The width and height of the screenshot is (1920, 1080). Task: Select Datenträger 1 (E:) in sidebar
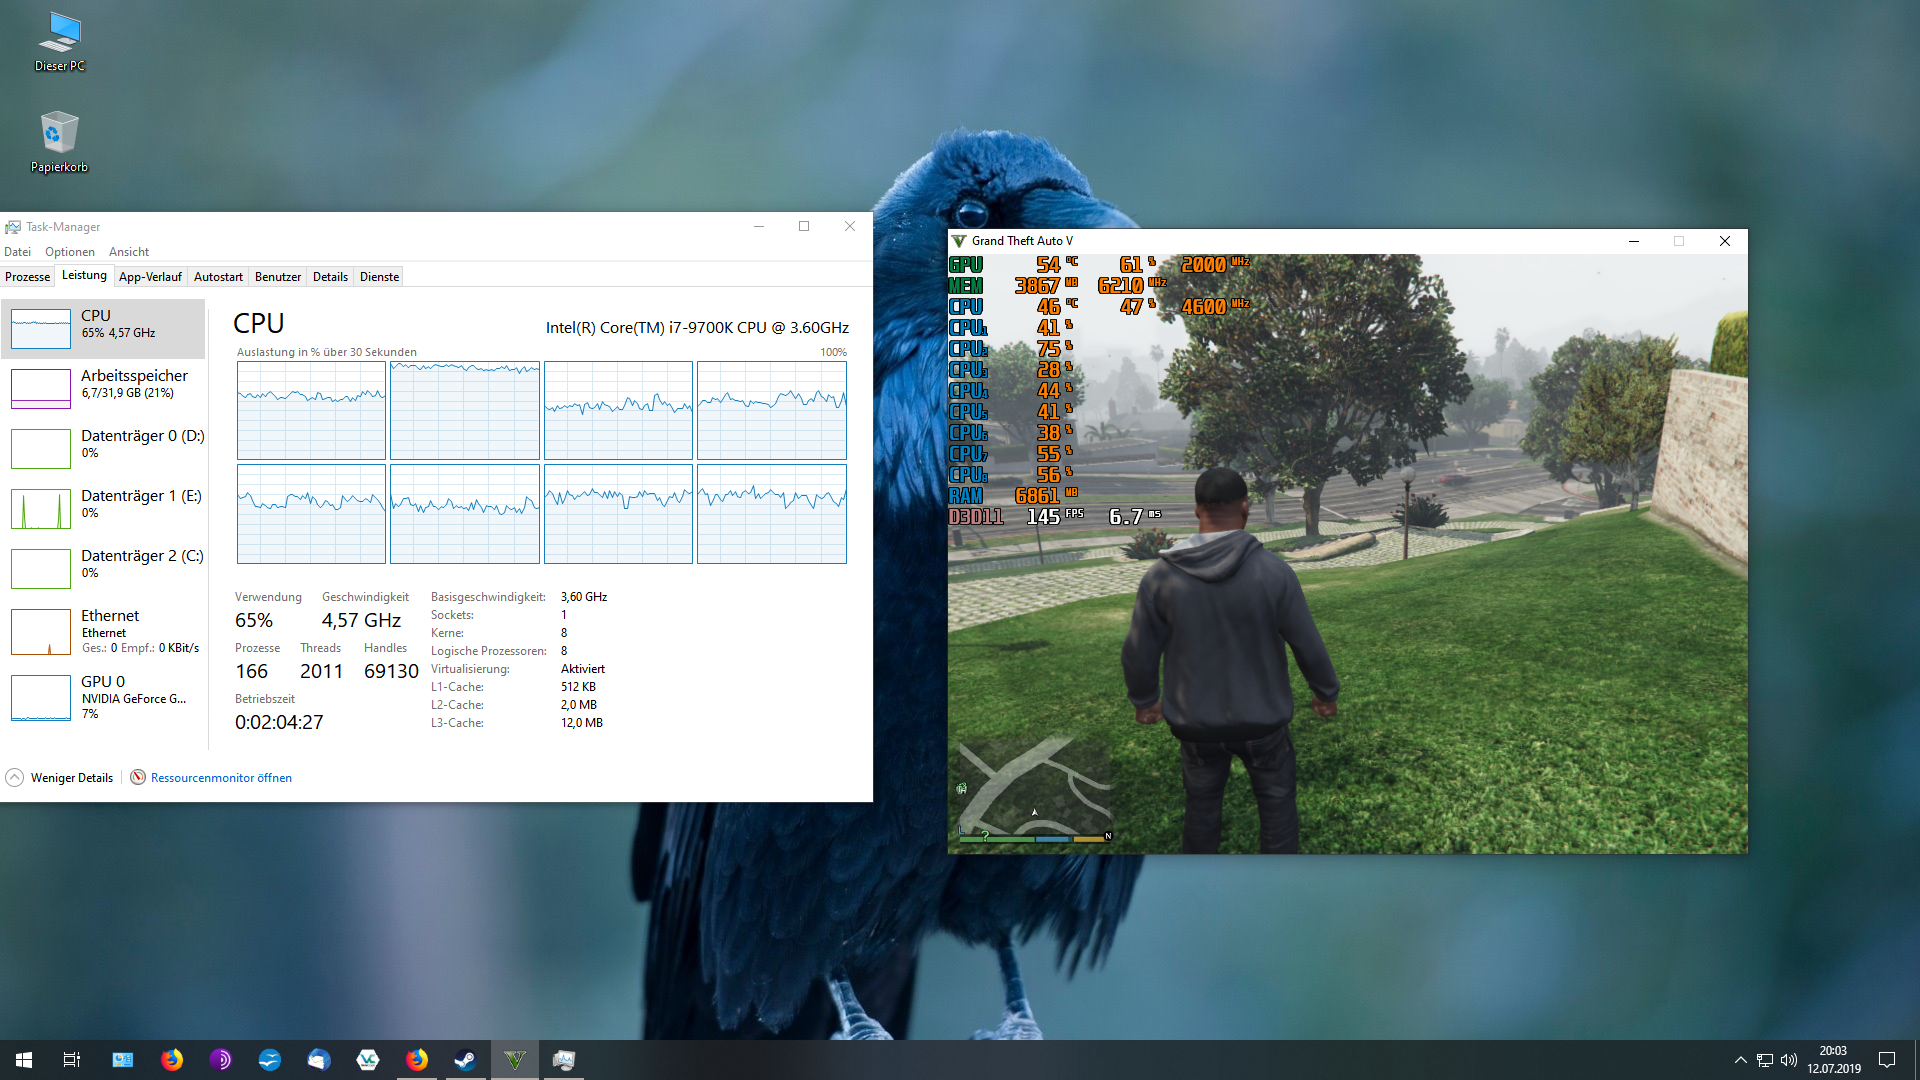(x=104, y=508)
